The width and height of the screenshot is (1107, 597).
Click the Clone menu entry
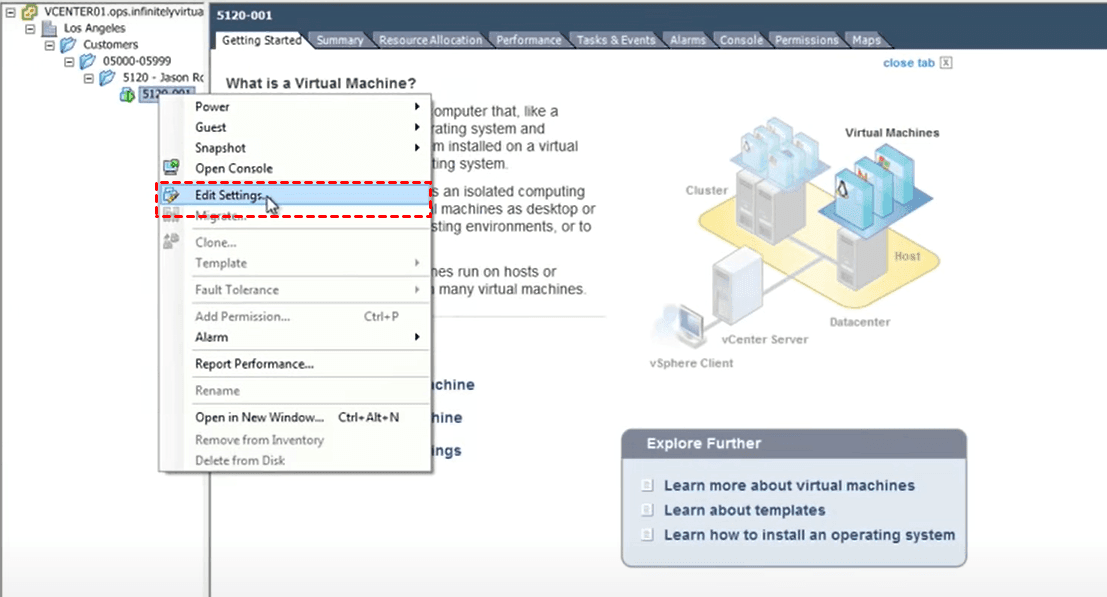(295, 242)
